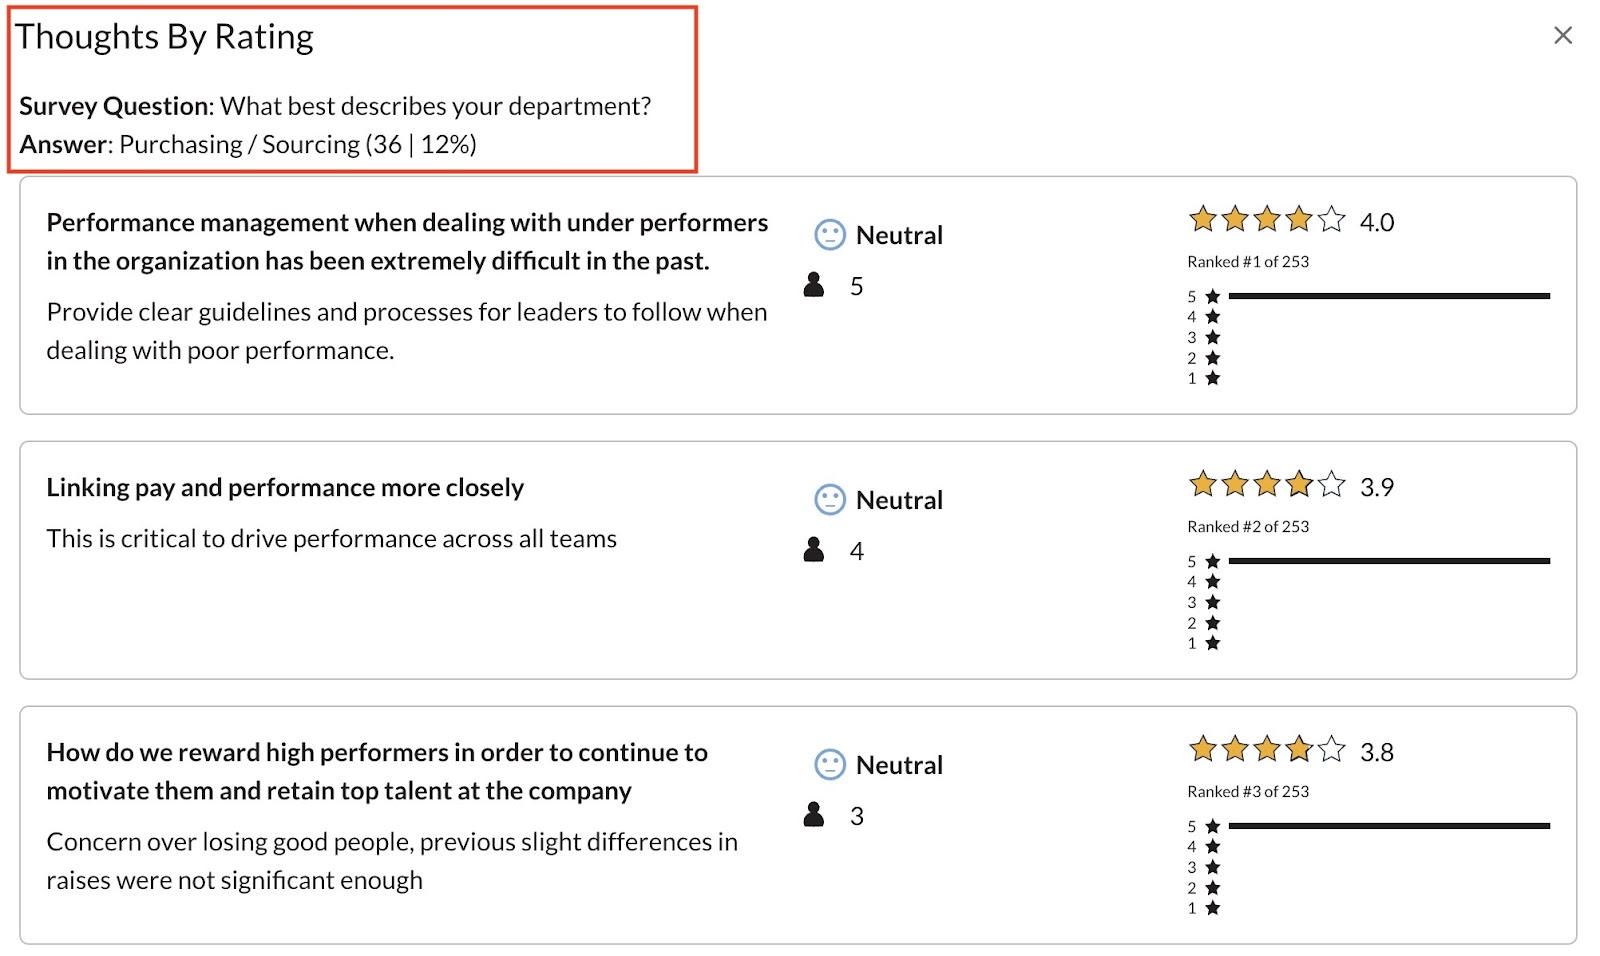Image resolution: width=1600 pixels, height=956 pixels.
Task: Click the star rating icons showing 3.9
Action: click(1267, 484)
